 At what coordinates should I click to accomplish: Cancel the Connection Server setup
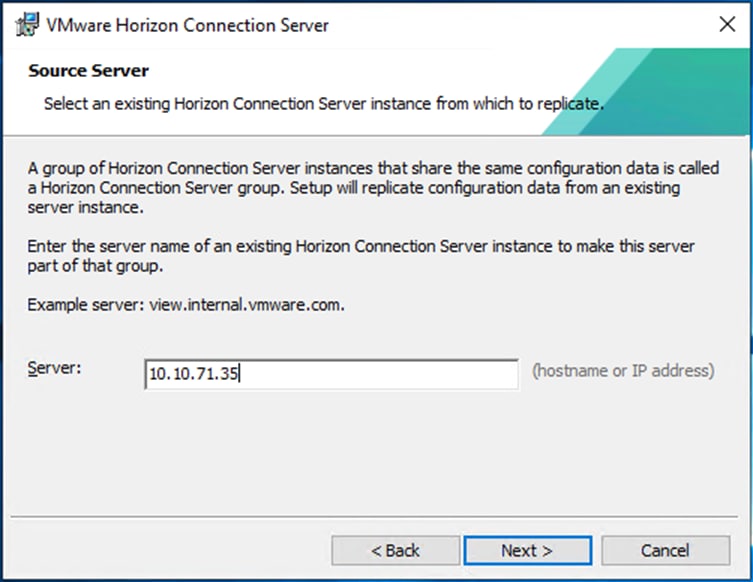(x=665, y=550)
